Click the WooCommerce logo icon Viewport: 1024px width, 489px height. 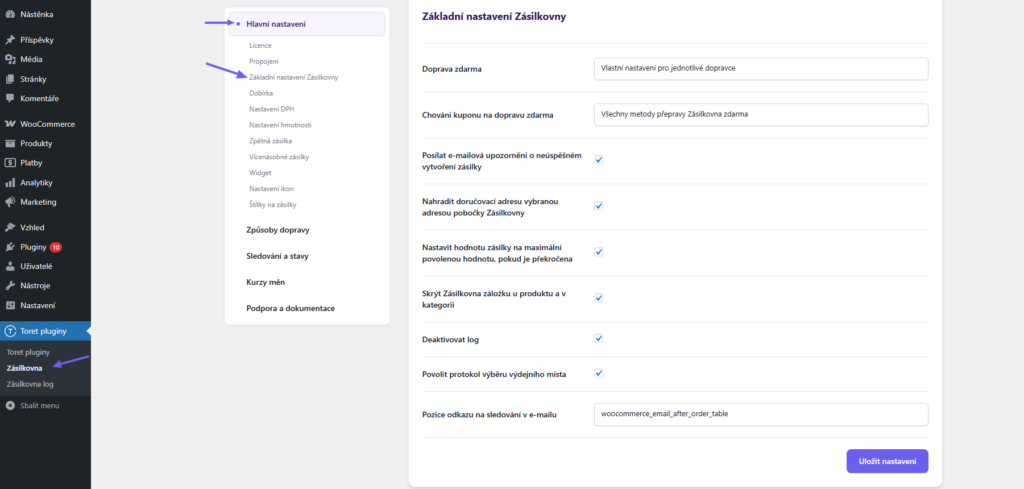coord(10,124)
